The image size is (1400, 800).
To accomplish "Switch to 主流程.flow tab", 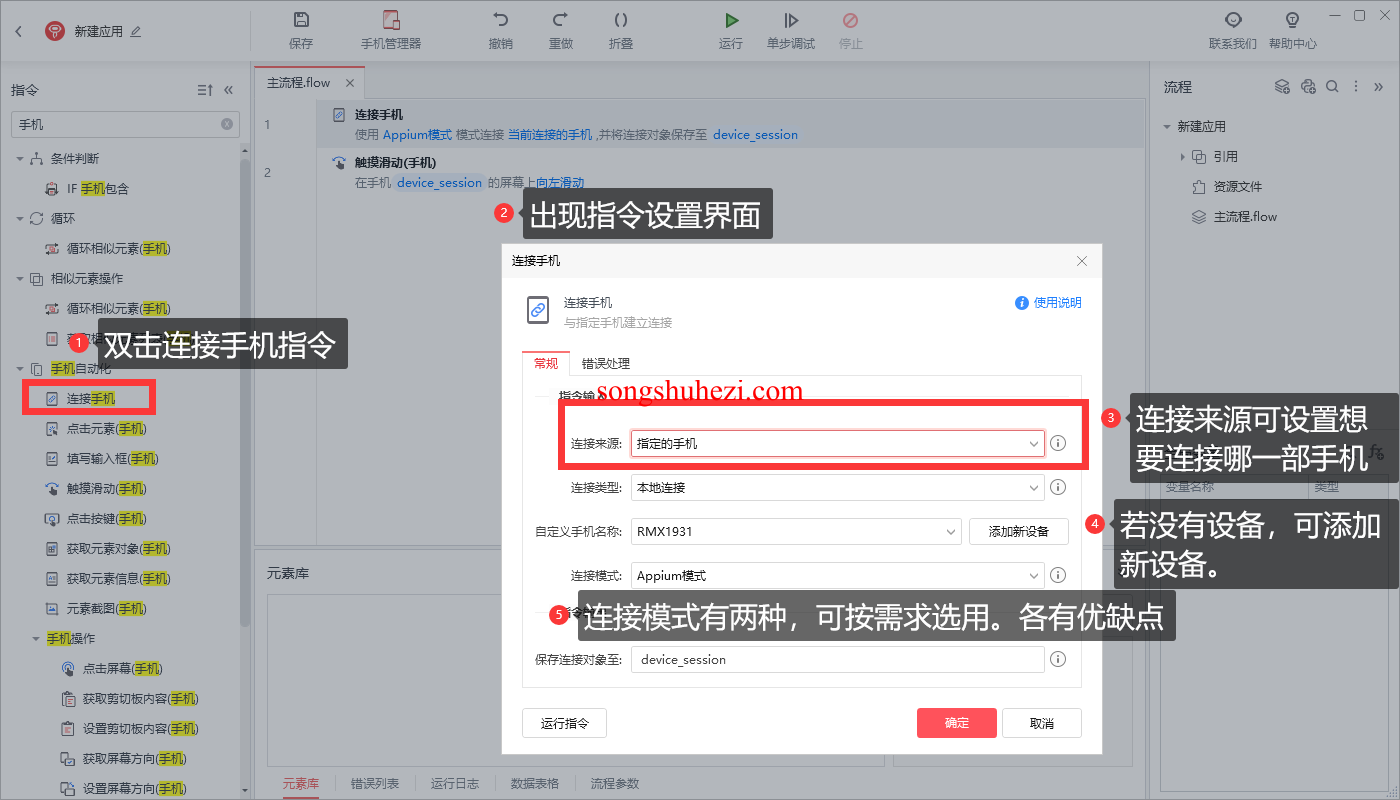I will 298,83.
